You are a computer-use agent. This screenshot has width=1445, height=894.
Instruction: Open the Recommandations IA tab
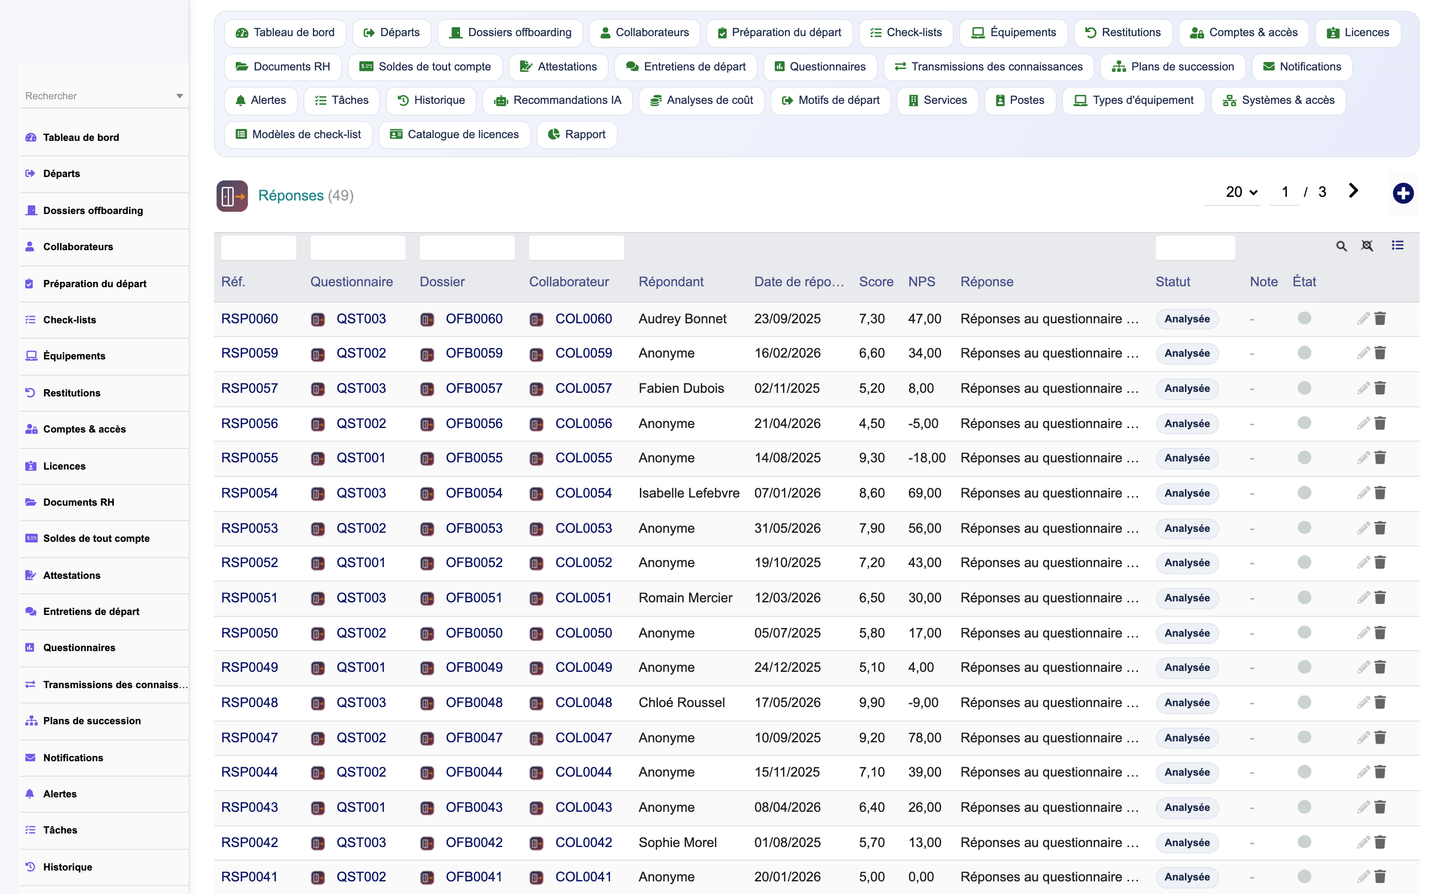click(557, 101)
